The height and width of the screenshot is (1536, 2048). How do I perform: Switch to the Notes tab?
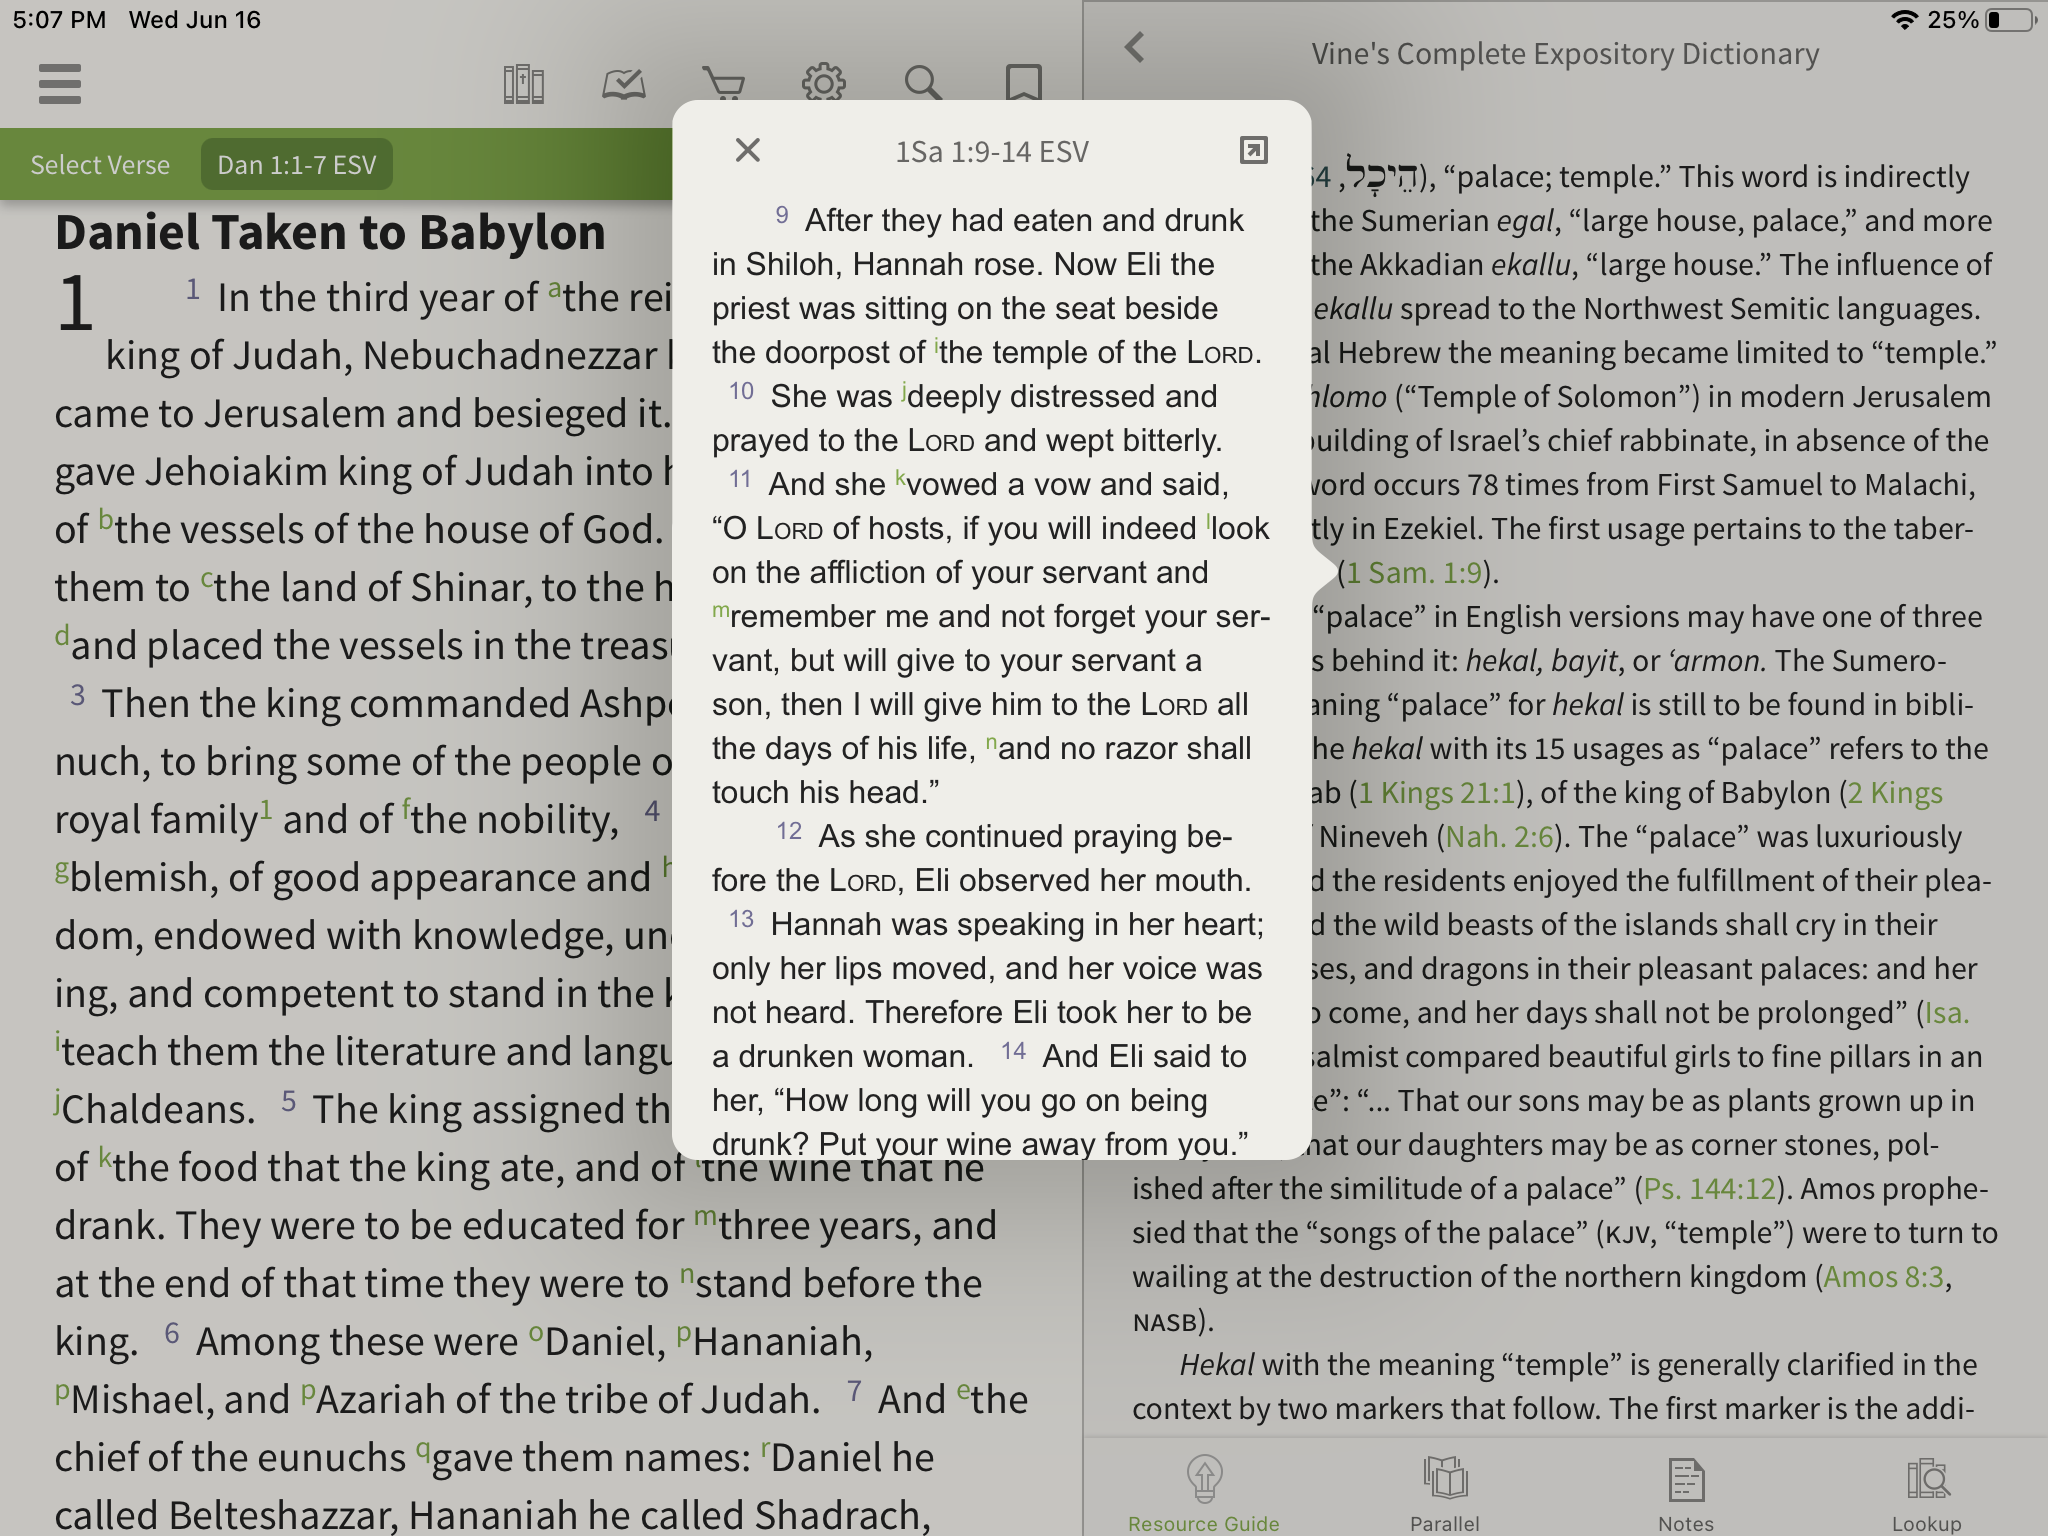click(1686, 1494)
